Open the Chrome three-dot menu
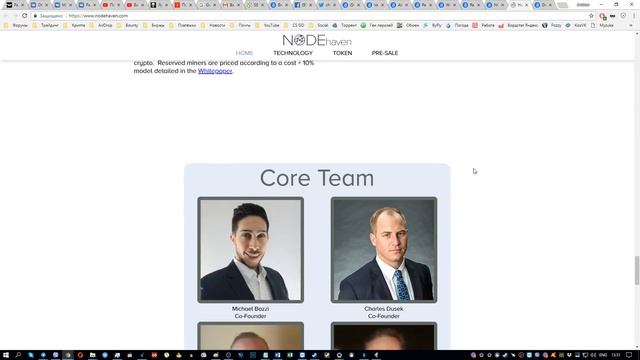Image resolution: width=640 pixels, height=360 pixels. click(x=634, y=16)
